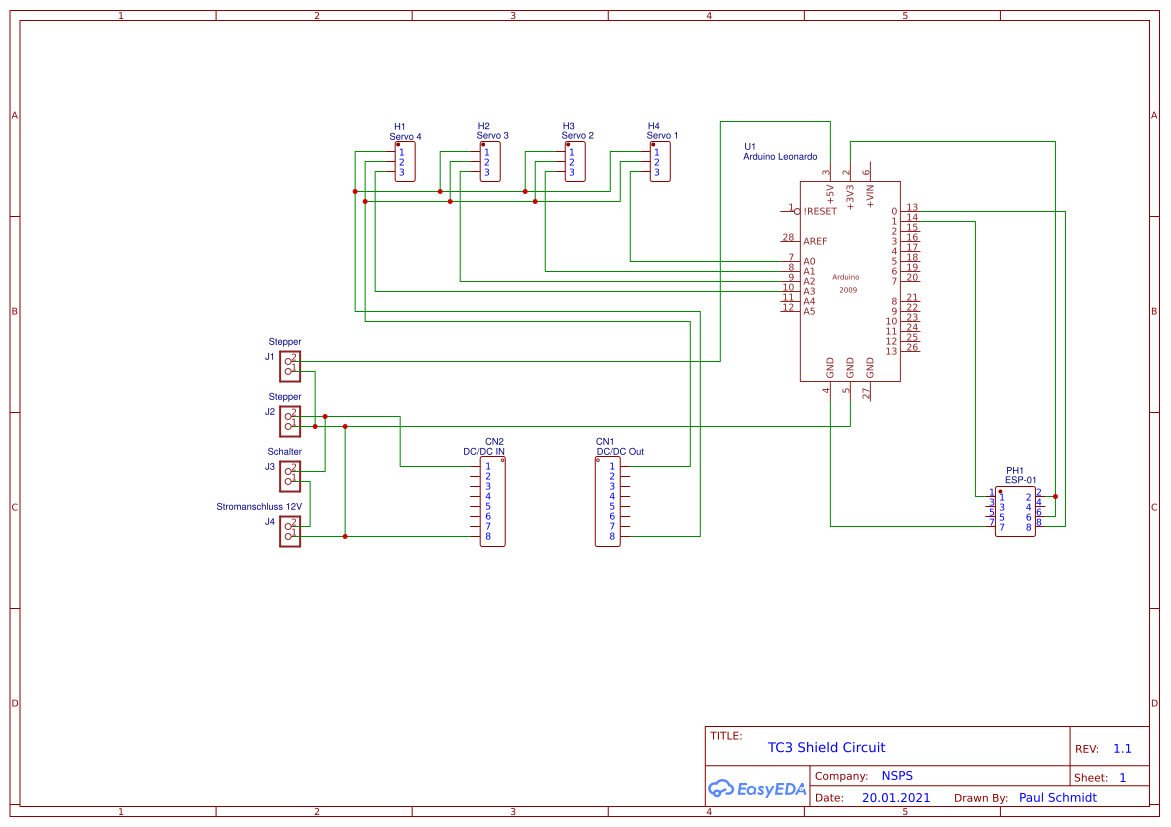
Task: Click the revision value "1.1"
Action: point(1122,749)
